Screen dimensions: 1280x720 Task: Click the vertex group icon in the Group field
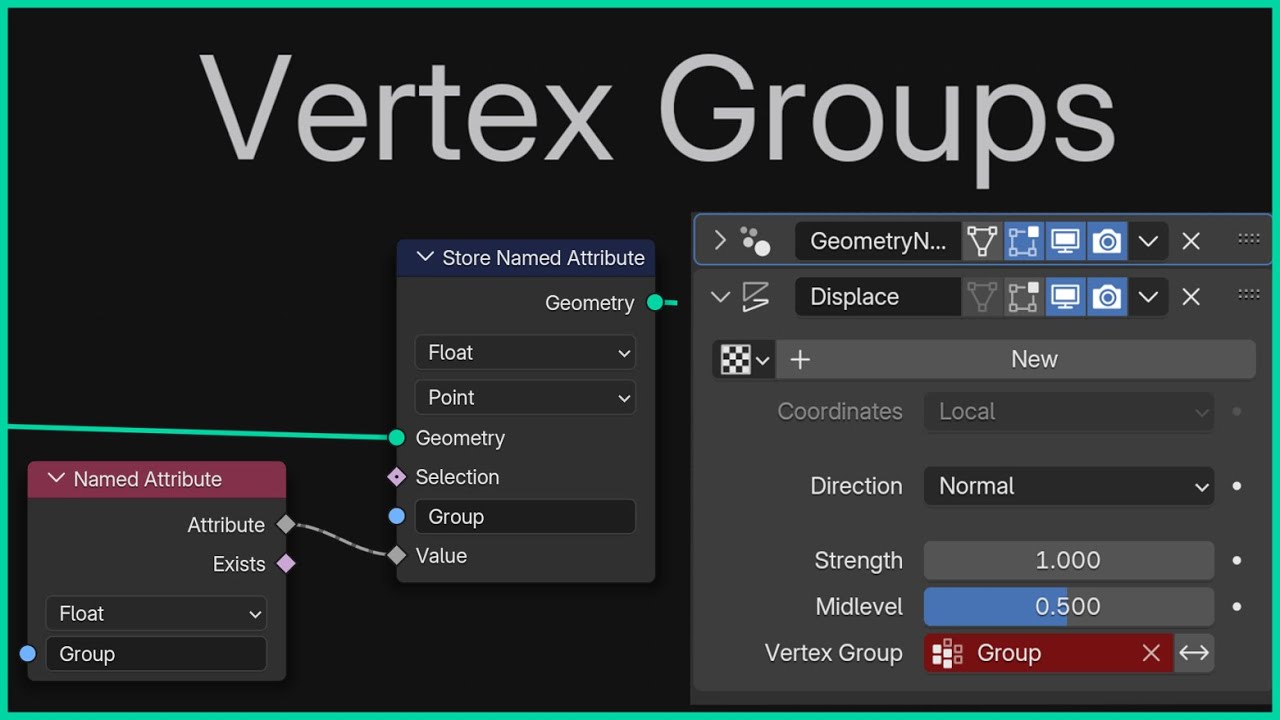[x=947, y=653]
